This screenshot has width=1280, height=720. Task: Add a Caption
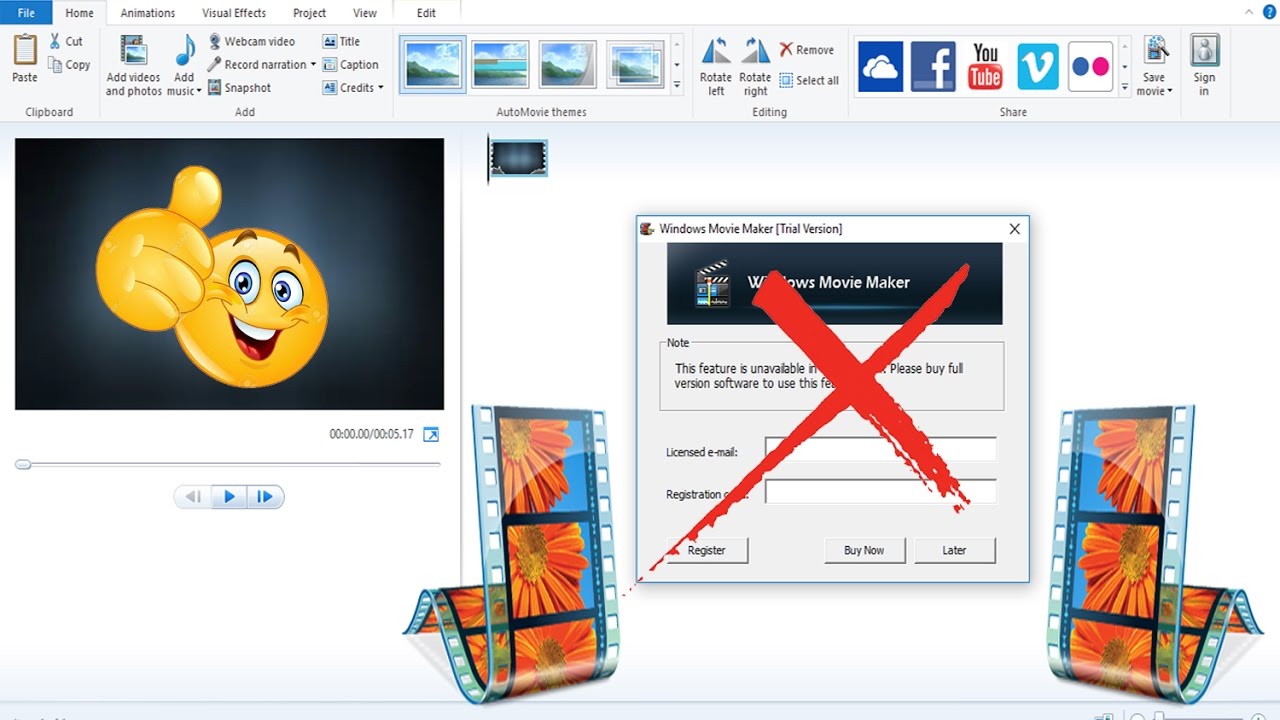click(x=351, y=64)
